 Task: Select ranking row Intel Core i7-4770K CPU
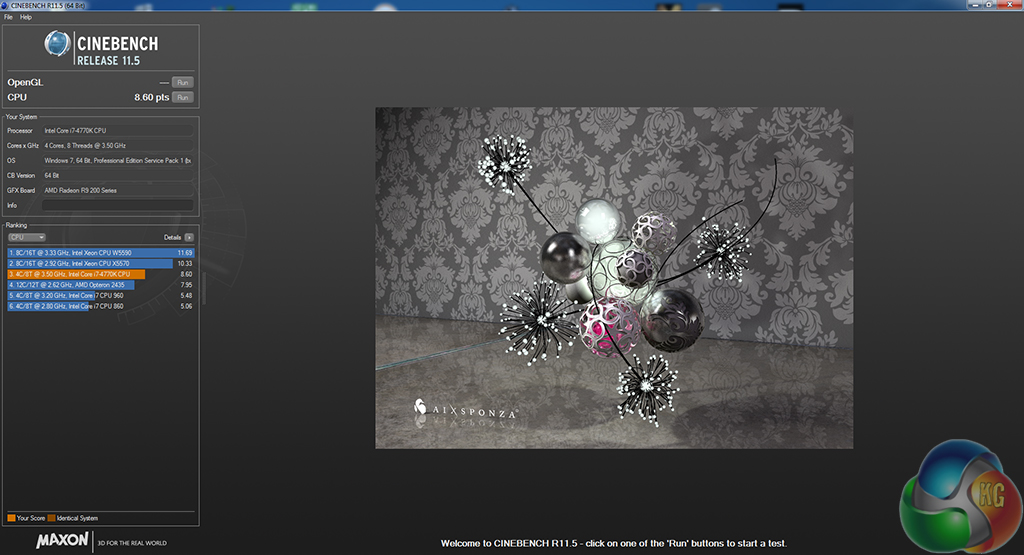(x=101, y=274)
